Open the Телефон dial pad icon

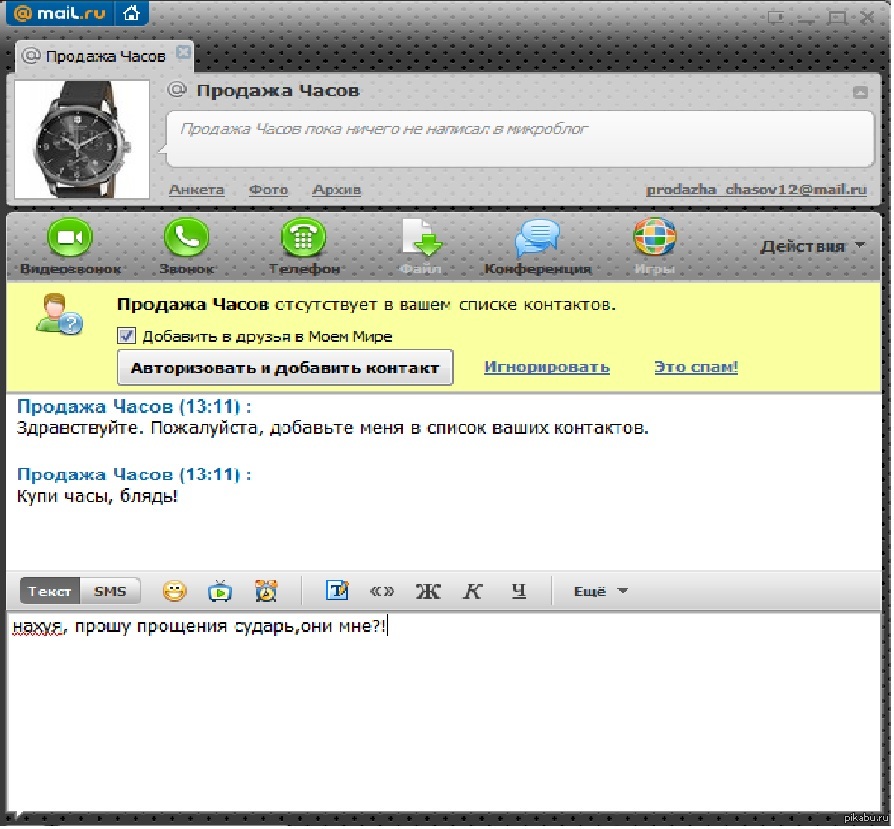304,239
